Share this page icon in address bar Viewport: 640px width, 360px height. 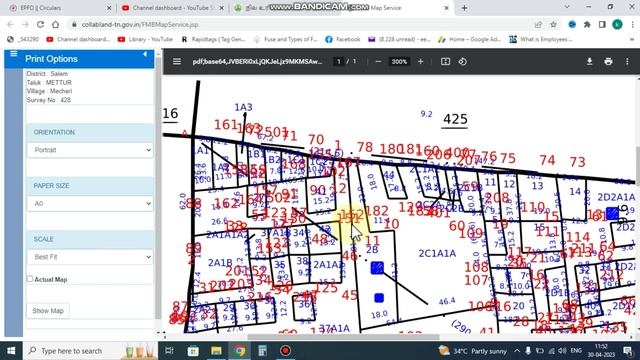point(538,24)
